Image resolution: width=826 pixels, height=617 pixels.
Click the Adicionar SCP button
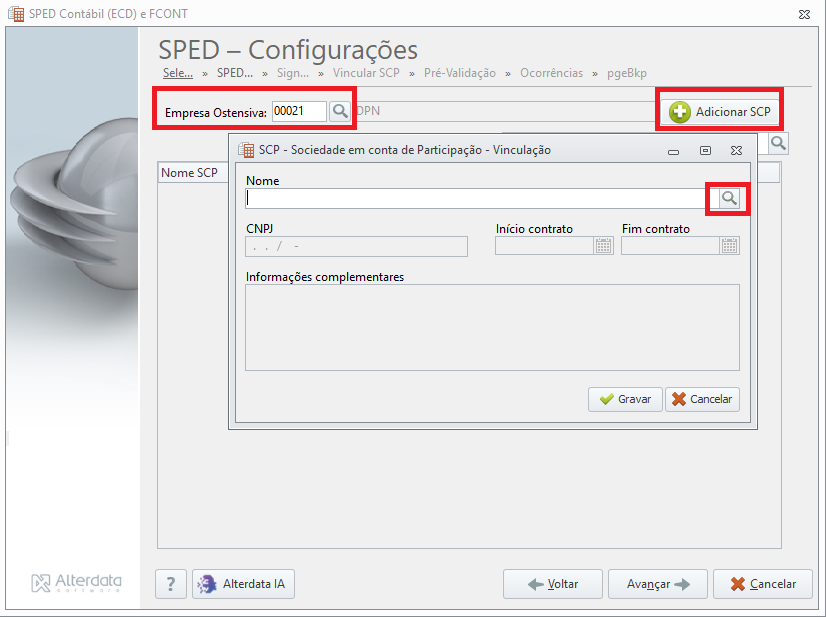[x=720, y=112]
